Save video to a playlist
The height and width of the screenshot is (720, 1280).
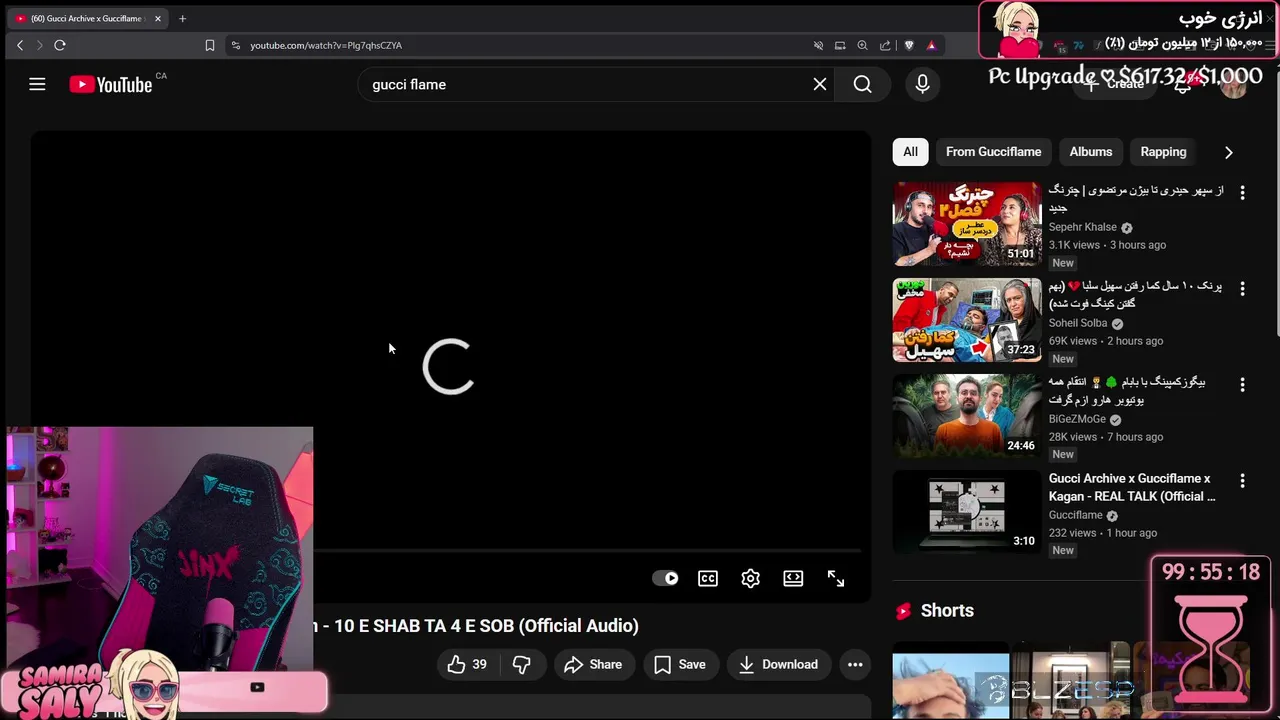(680, 665)
